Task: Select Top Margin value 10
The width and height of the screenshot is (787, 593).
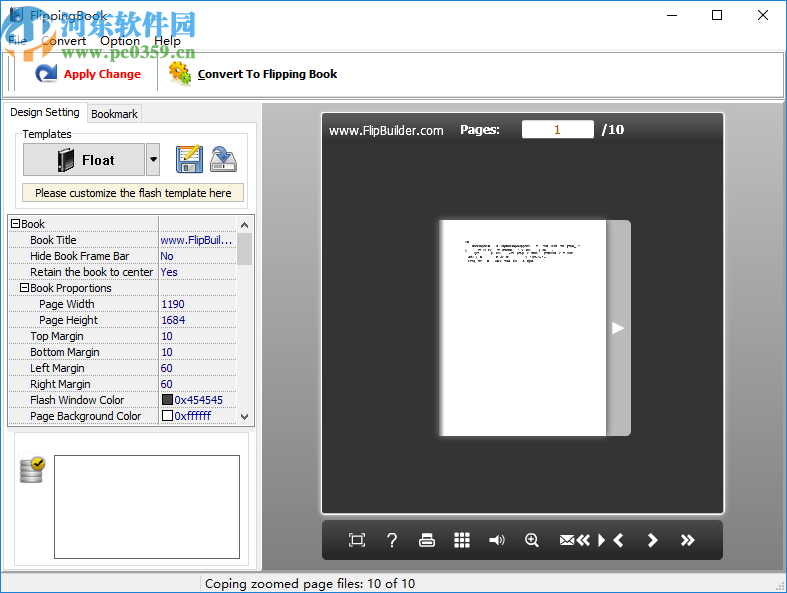Action: coord(197,336)
